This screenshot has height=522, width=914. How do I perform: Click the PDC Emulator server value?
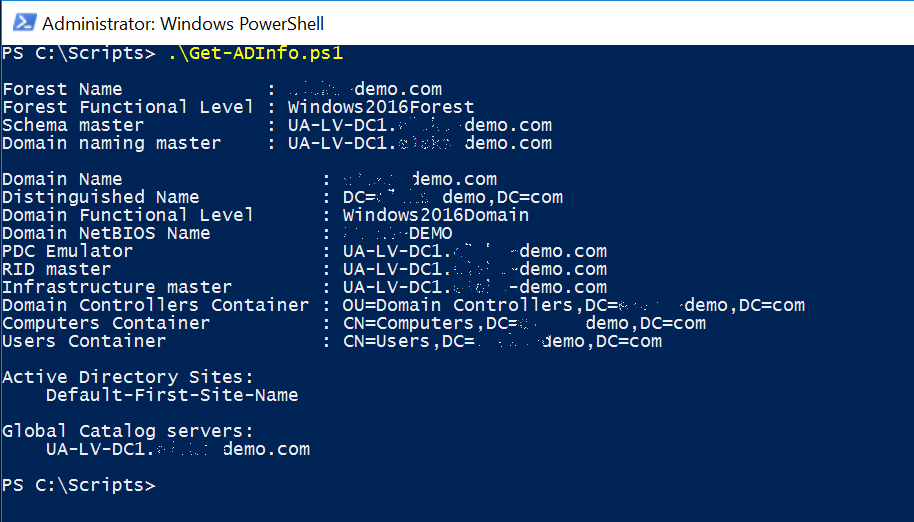(x=474, y=251)
